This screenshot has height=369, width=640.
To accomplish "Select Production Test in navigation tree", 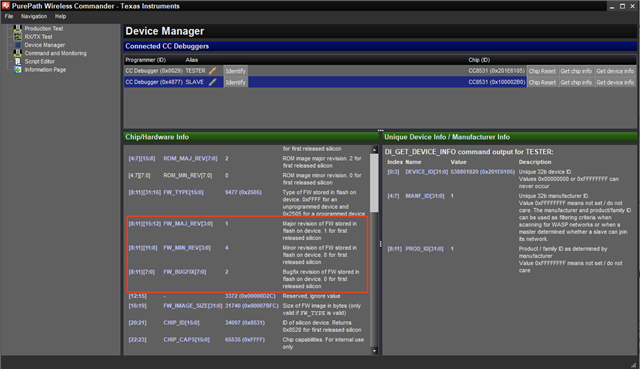I will [x=44, y=29].
